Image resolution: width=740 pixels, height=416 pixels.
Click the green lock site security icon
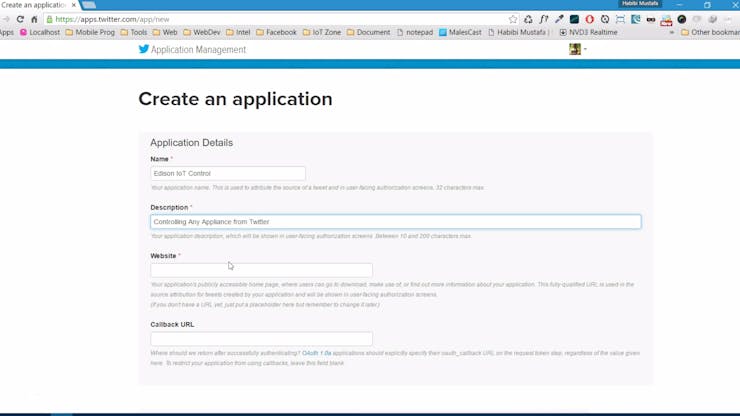click(x=50, y=19)
